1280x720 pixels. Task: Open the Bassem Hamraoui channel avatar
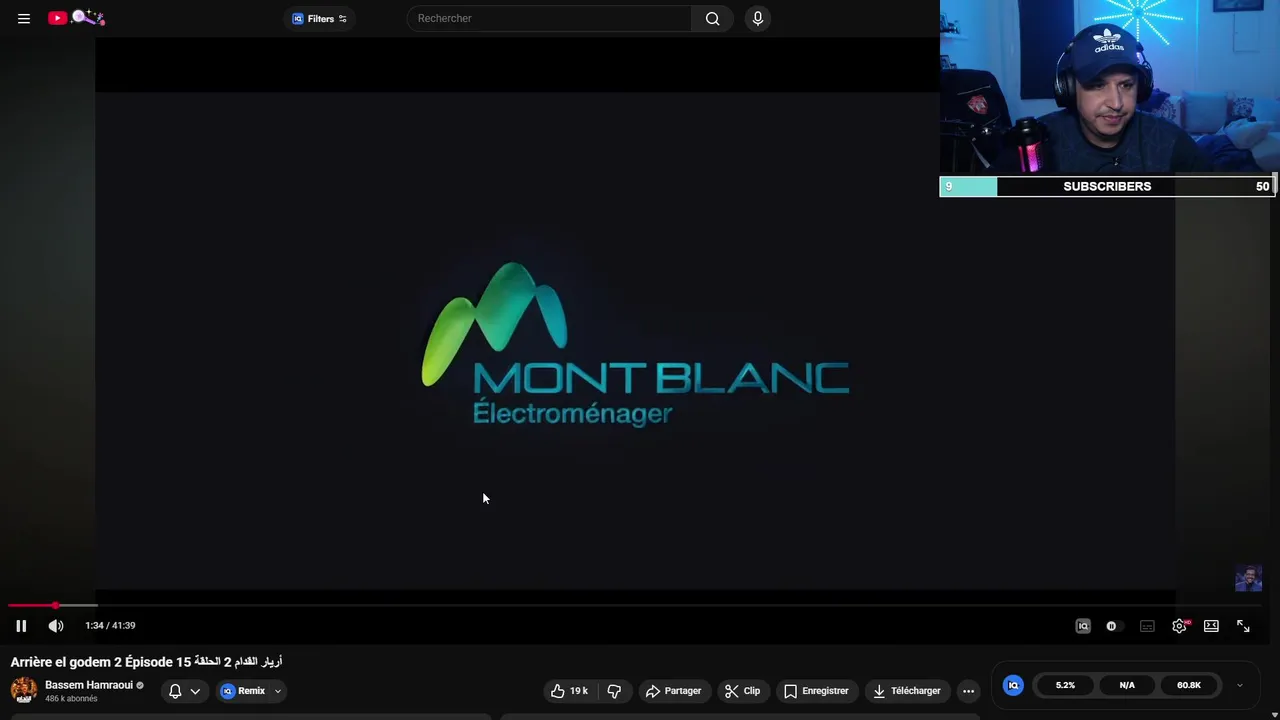24,690
